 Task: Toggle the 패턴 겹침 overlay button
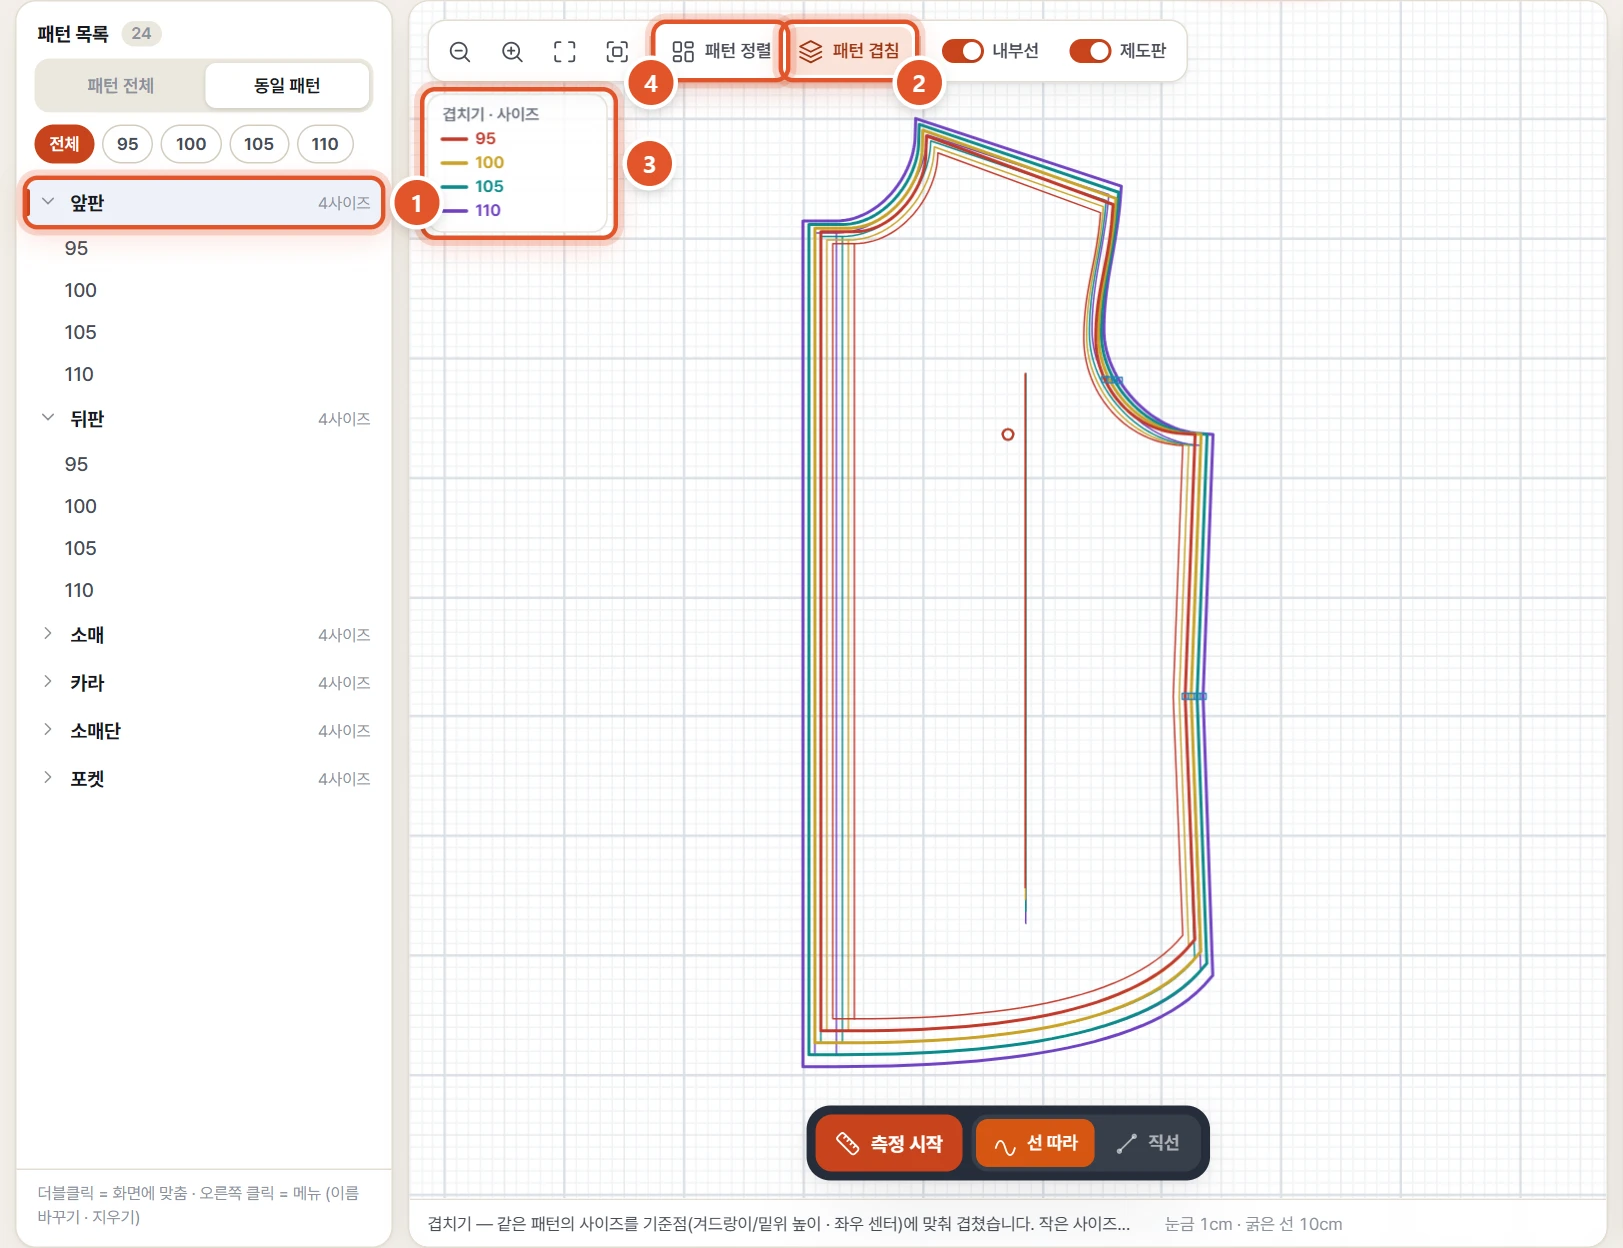coord(850,51)
